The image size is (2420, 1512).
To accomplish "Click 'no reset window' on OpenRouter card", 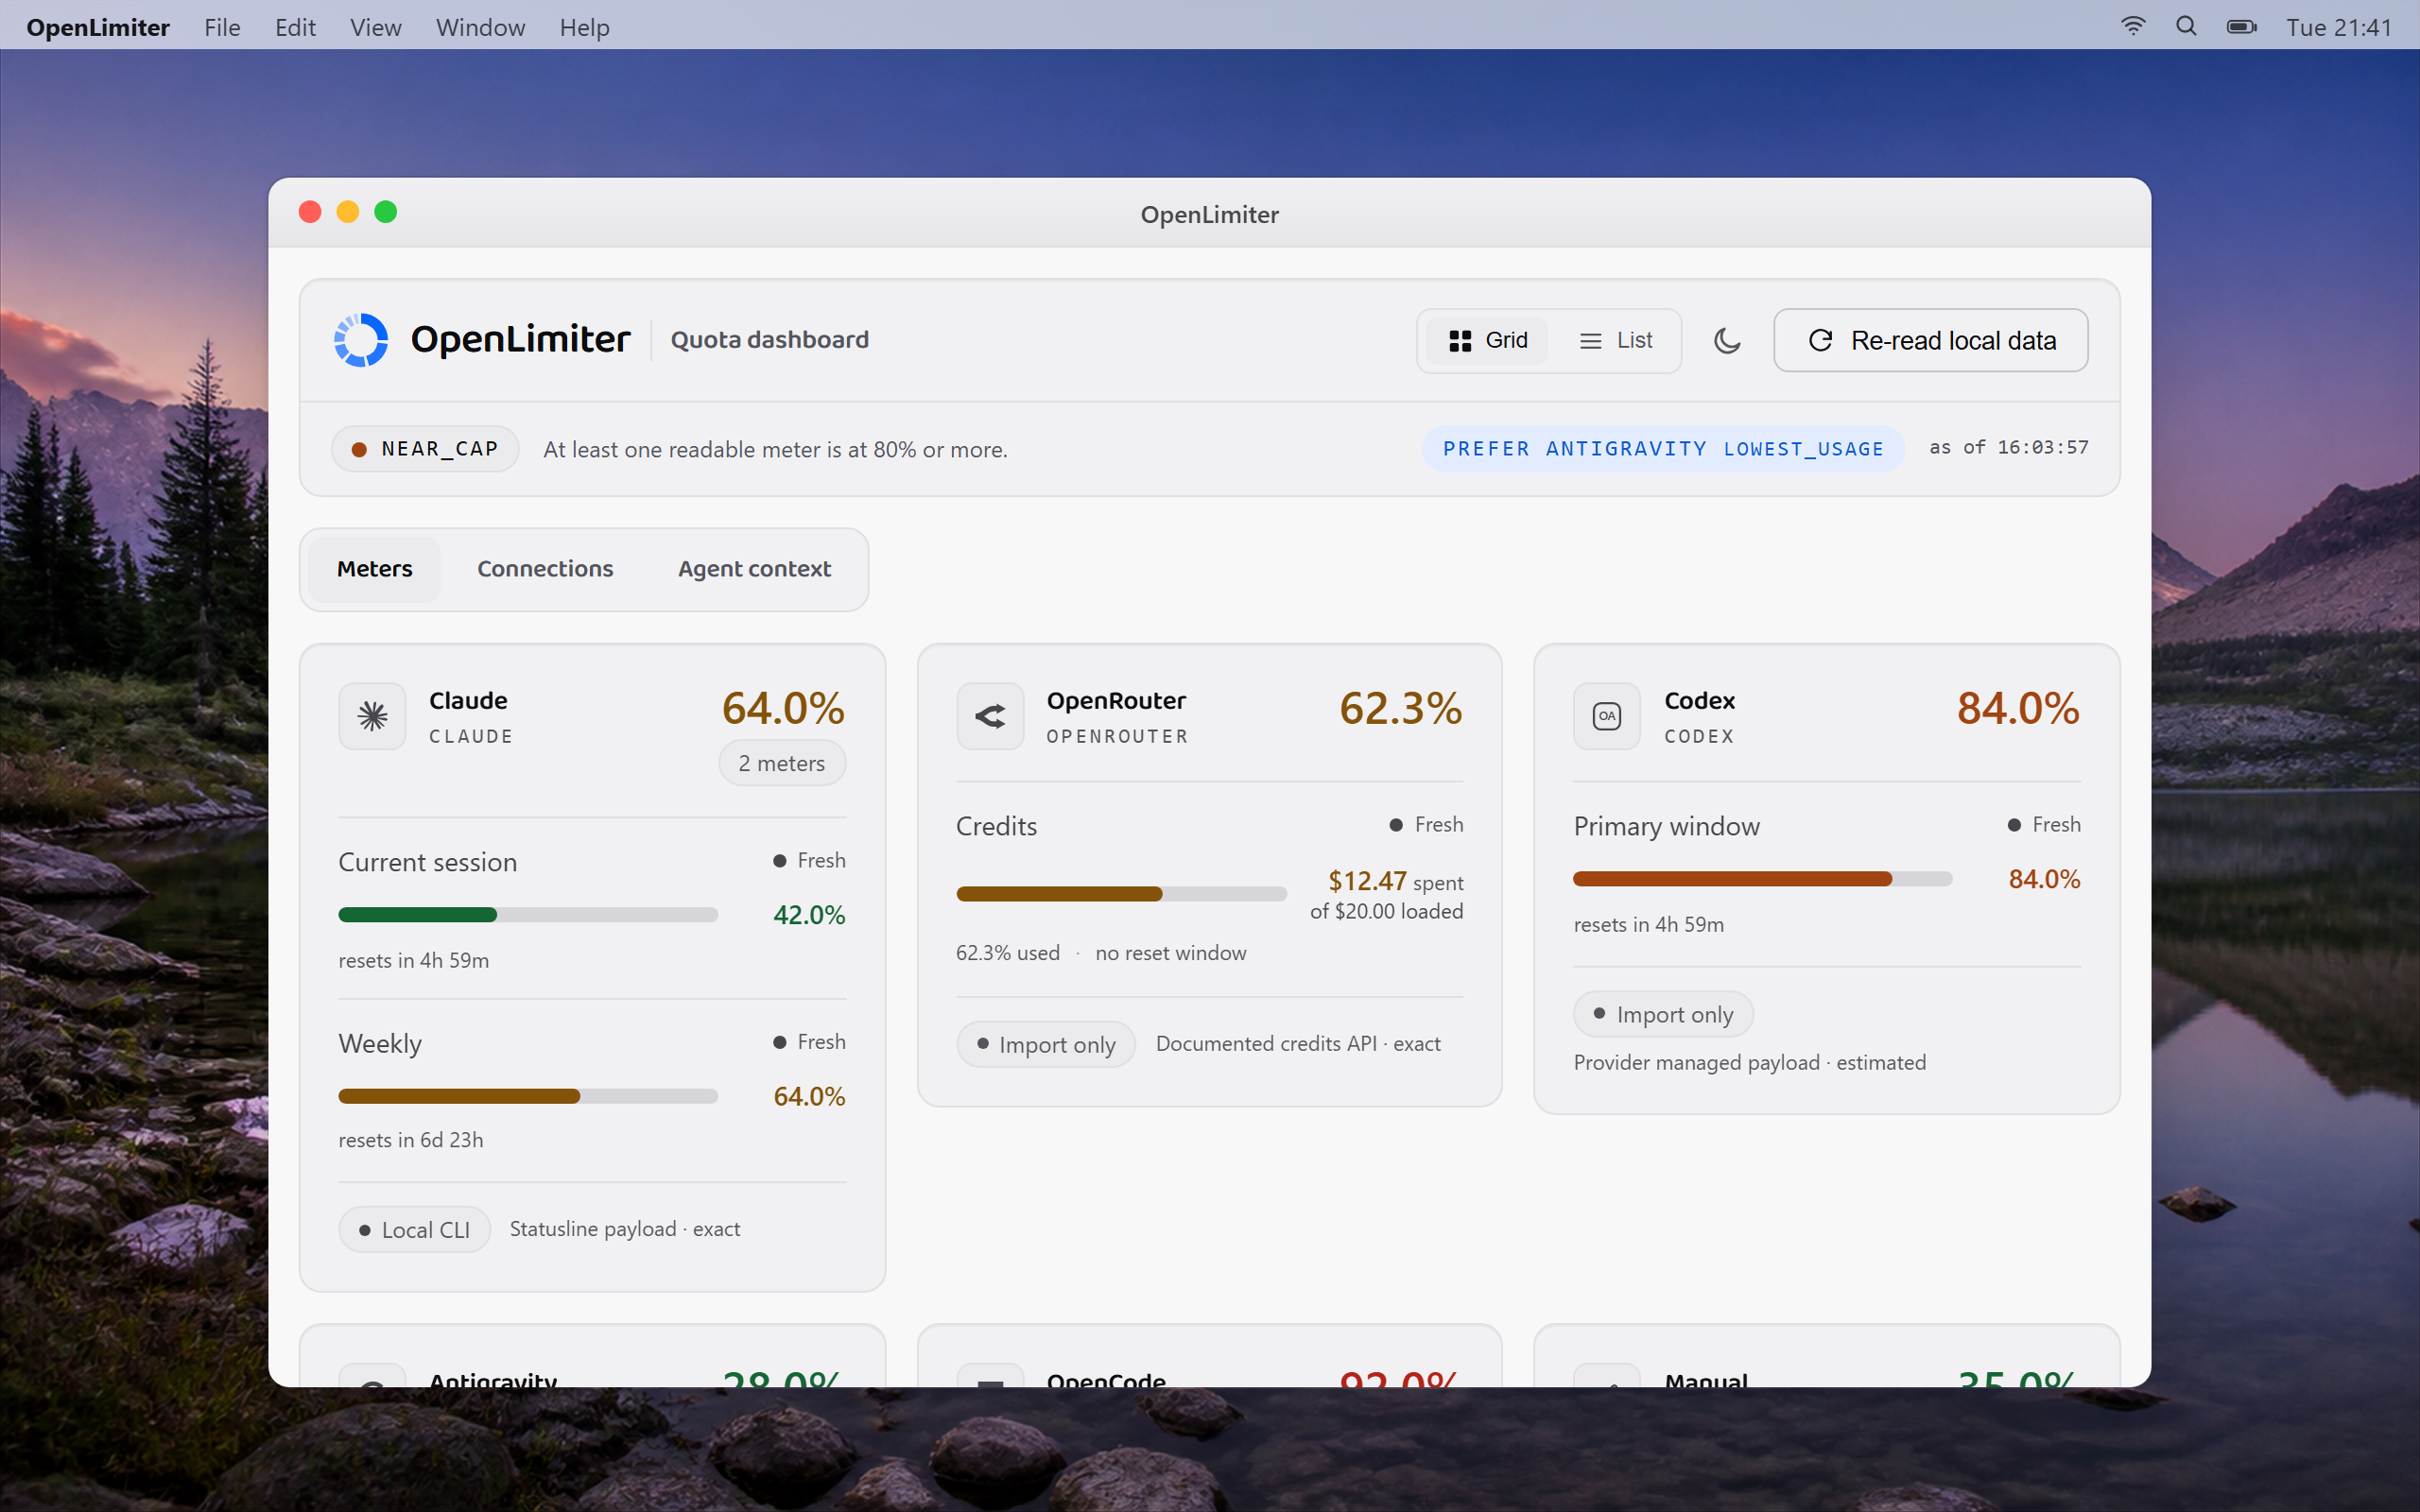I will [1170, 953].
